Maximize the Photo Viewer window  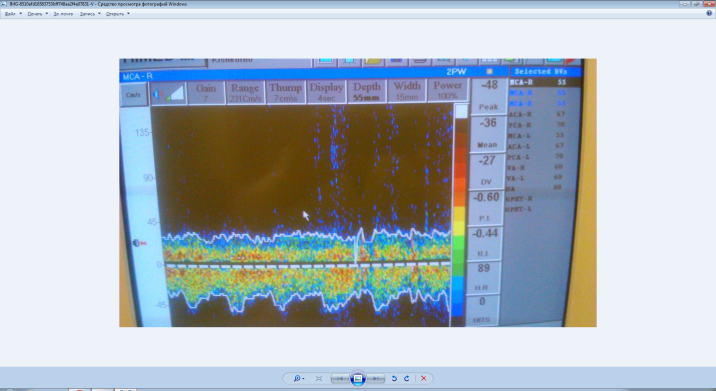[697, 4]
